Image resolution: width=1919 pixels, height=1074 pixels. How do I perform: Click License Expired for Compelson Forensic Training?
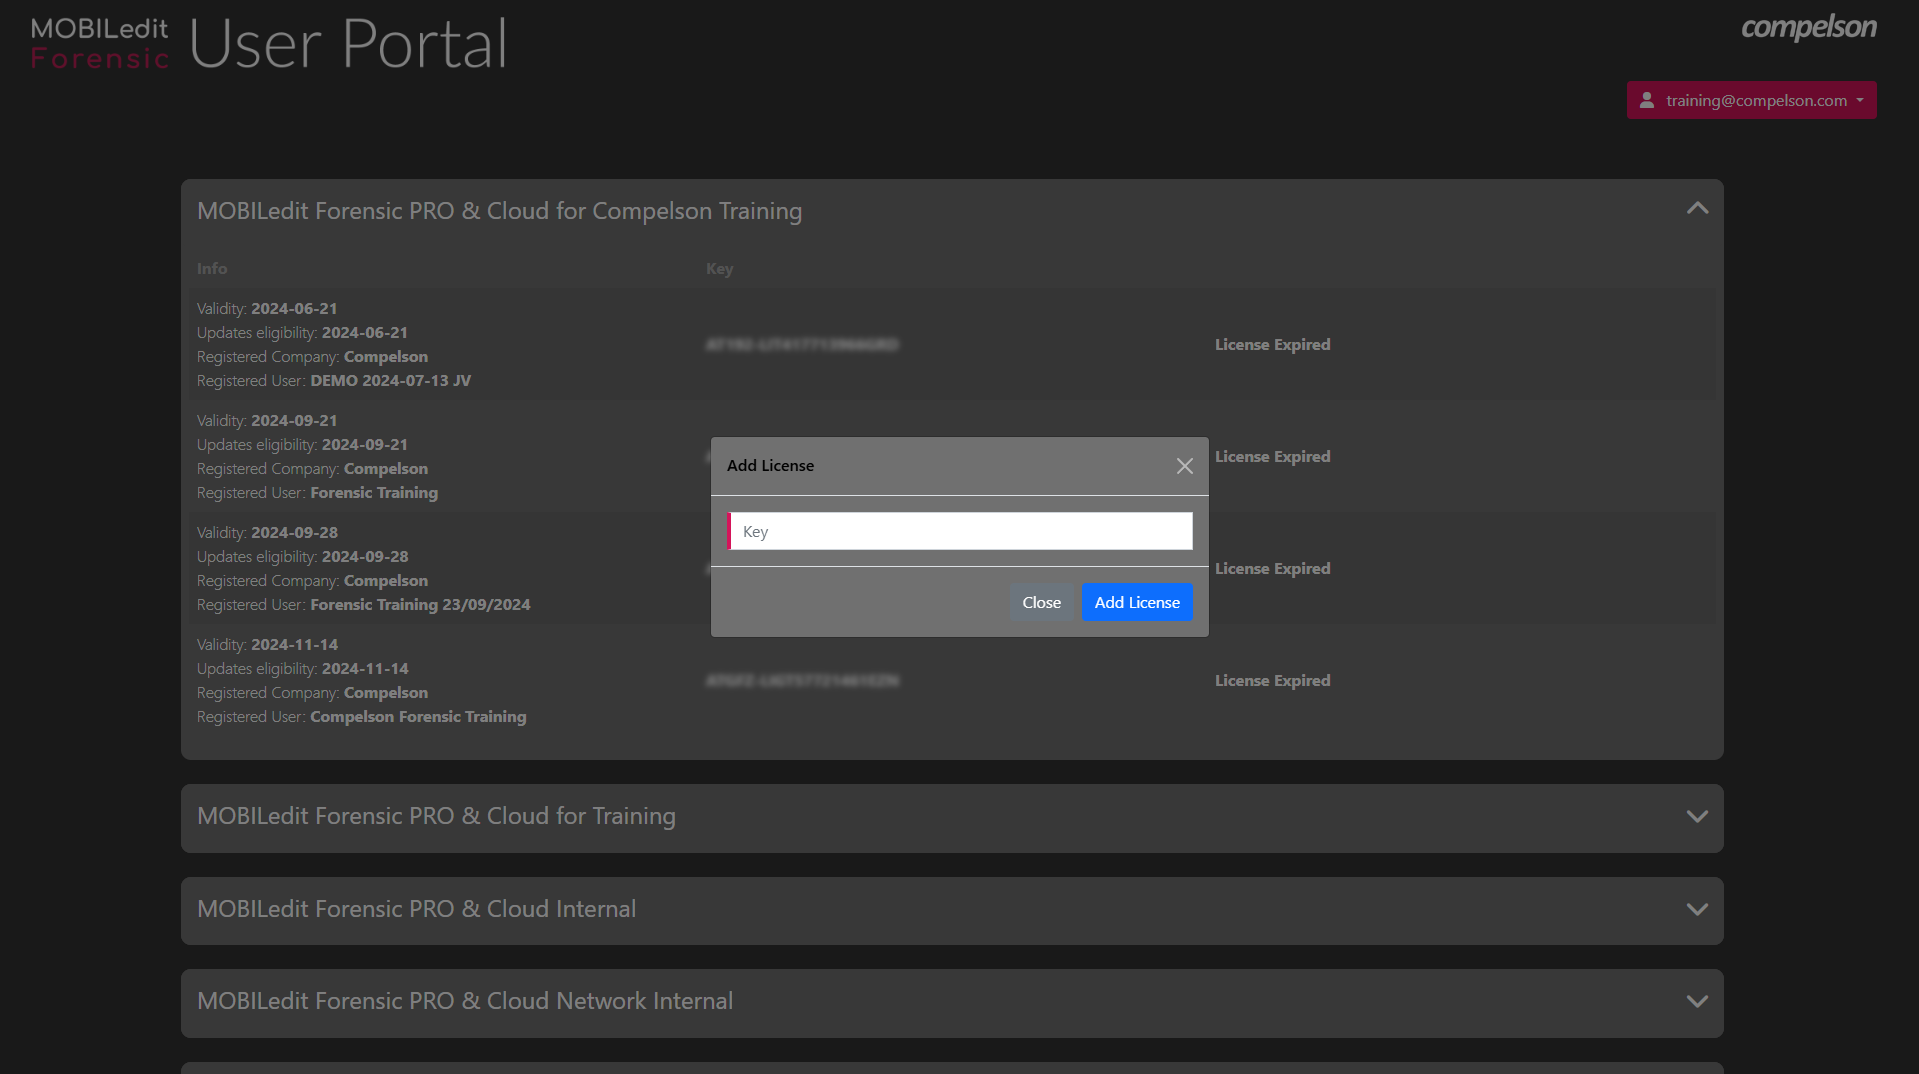tap(1272, 681)
